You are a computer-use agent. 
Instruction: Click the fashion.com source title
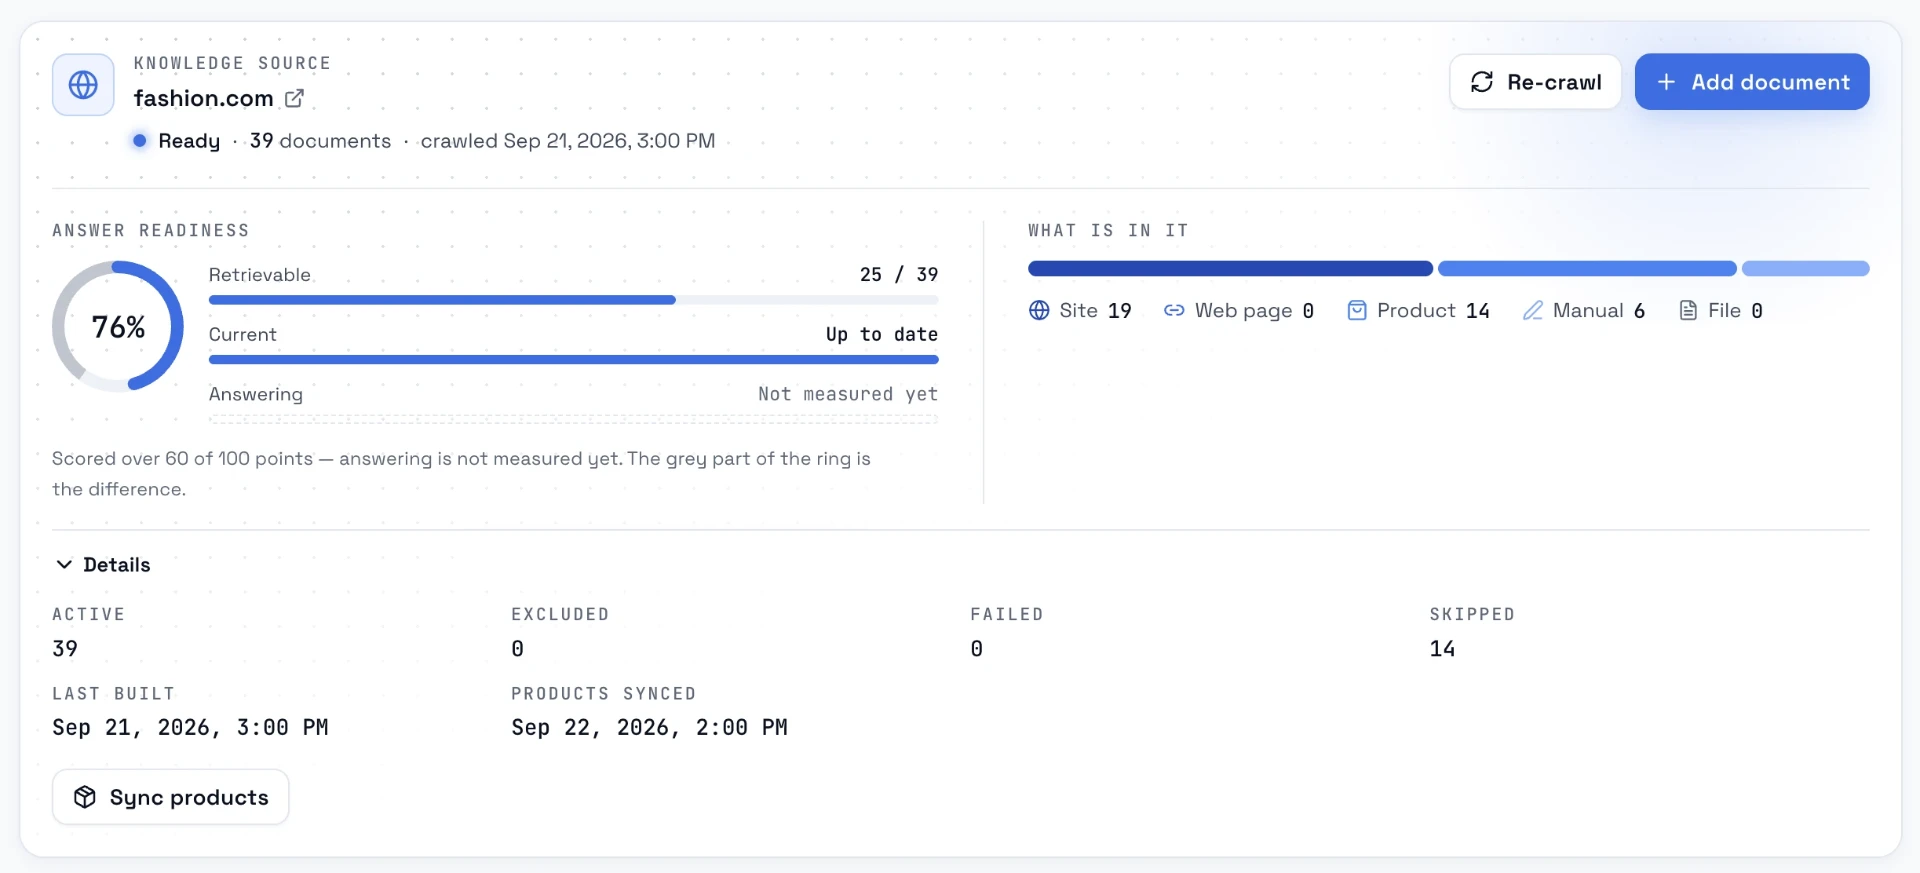point(204,98)
